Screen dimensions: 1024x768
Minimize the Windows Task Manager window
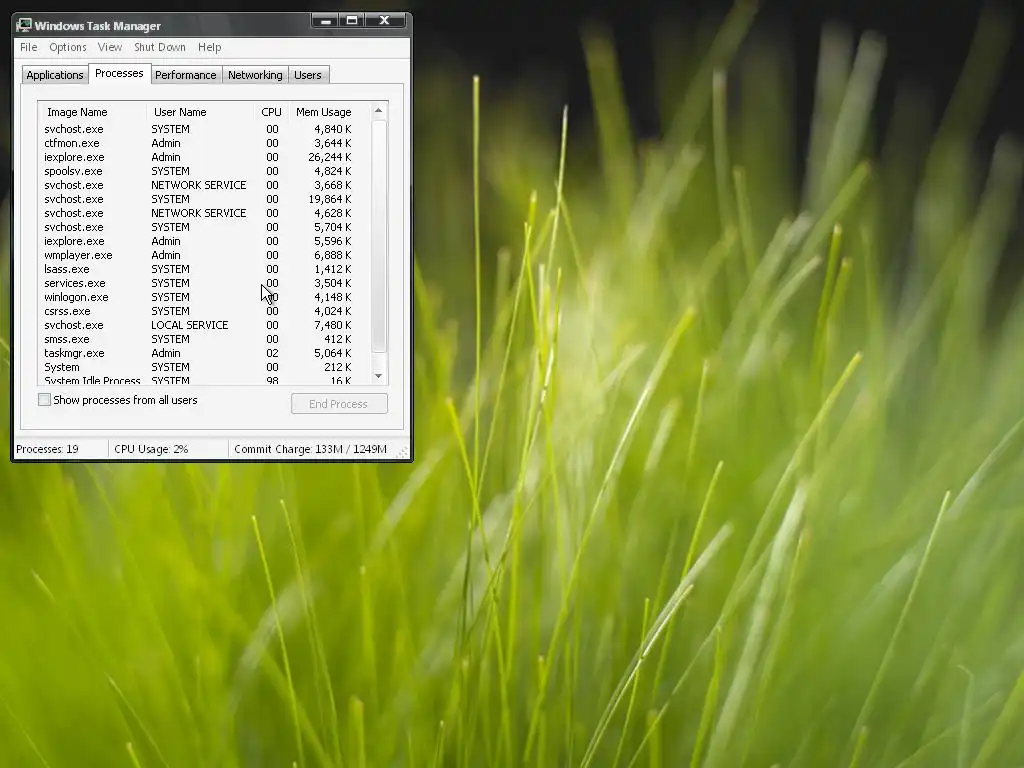click(325, 21)
